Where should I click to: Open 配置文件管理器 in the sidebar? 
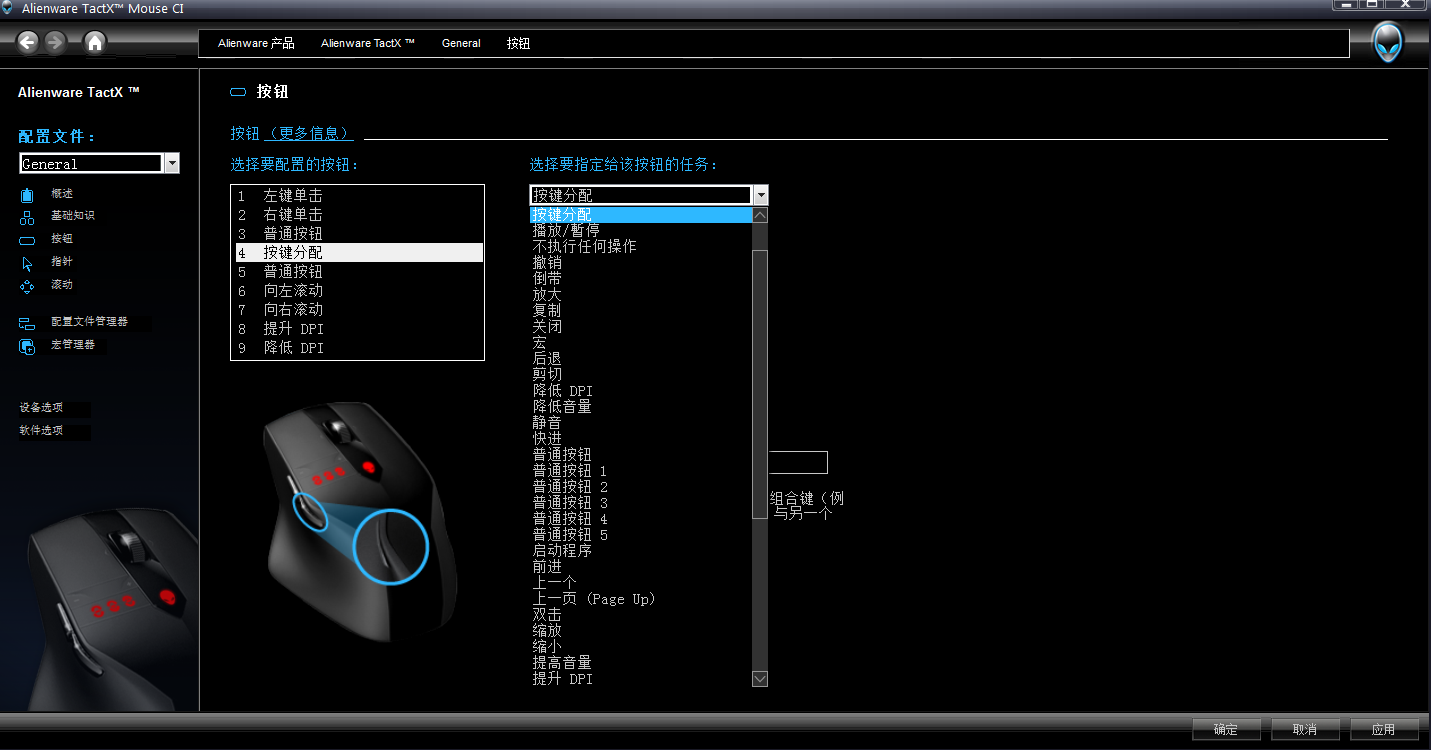tap(90, 322)
